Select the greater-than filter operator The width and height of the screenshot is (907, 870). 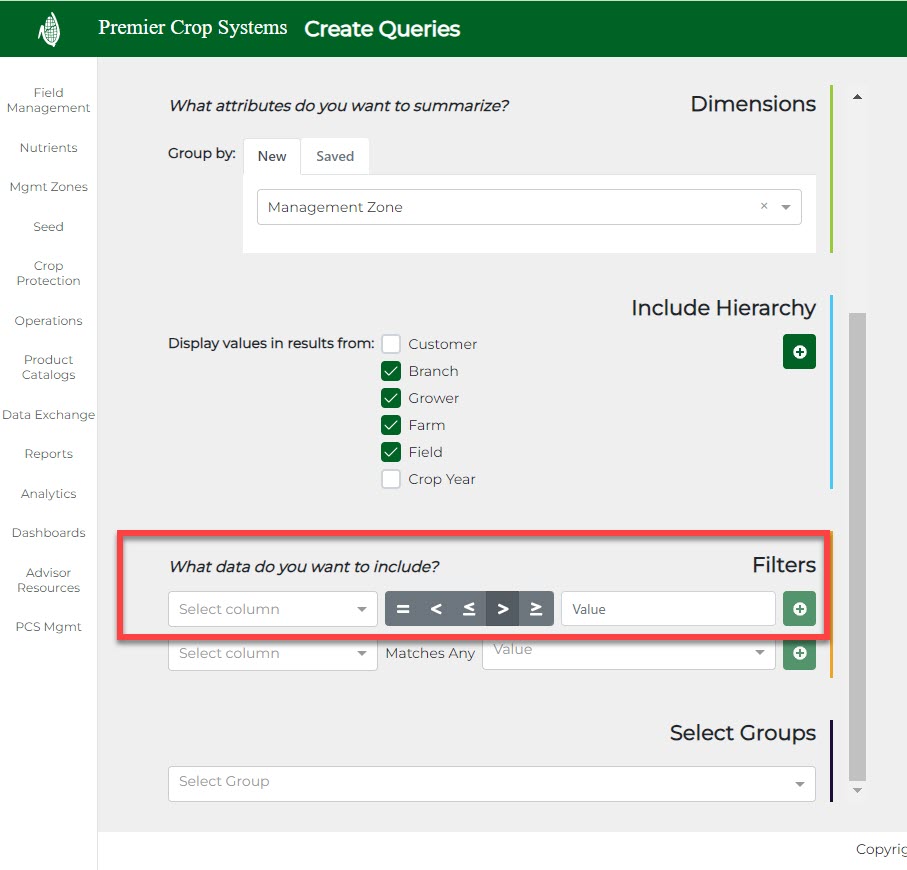(503, 609)
